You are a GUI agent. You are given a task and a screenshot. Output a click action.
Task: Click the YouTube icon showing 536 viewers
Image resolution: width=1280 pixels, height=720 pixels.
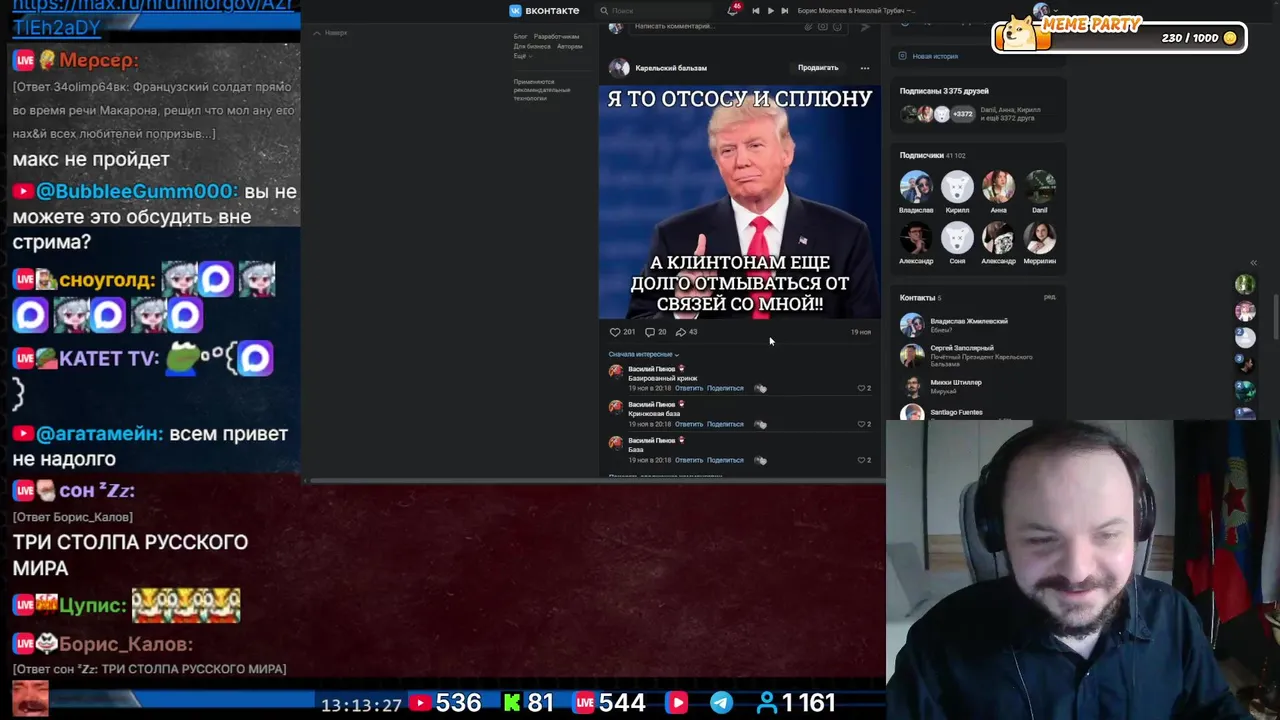pos(420,703)
